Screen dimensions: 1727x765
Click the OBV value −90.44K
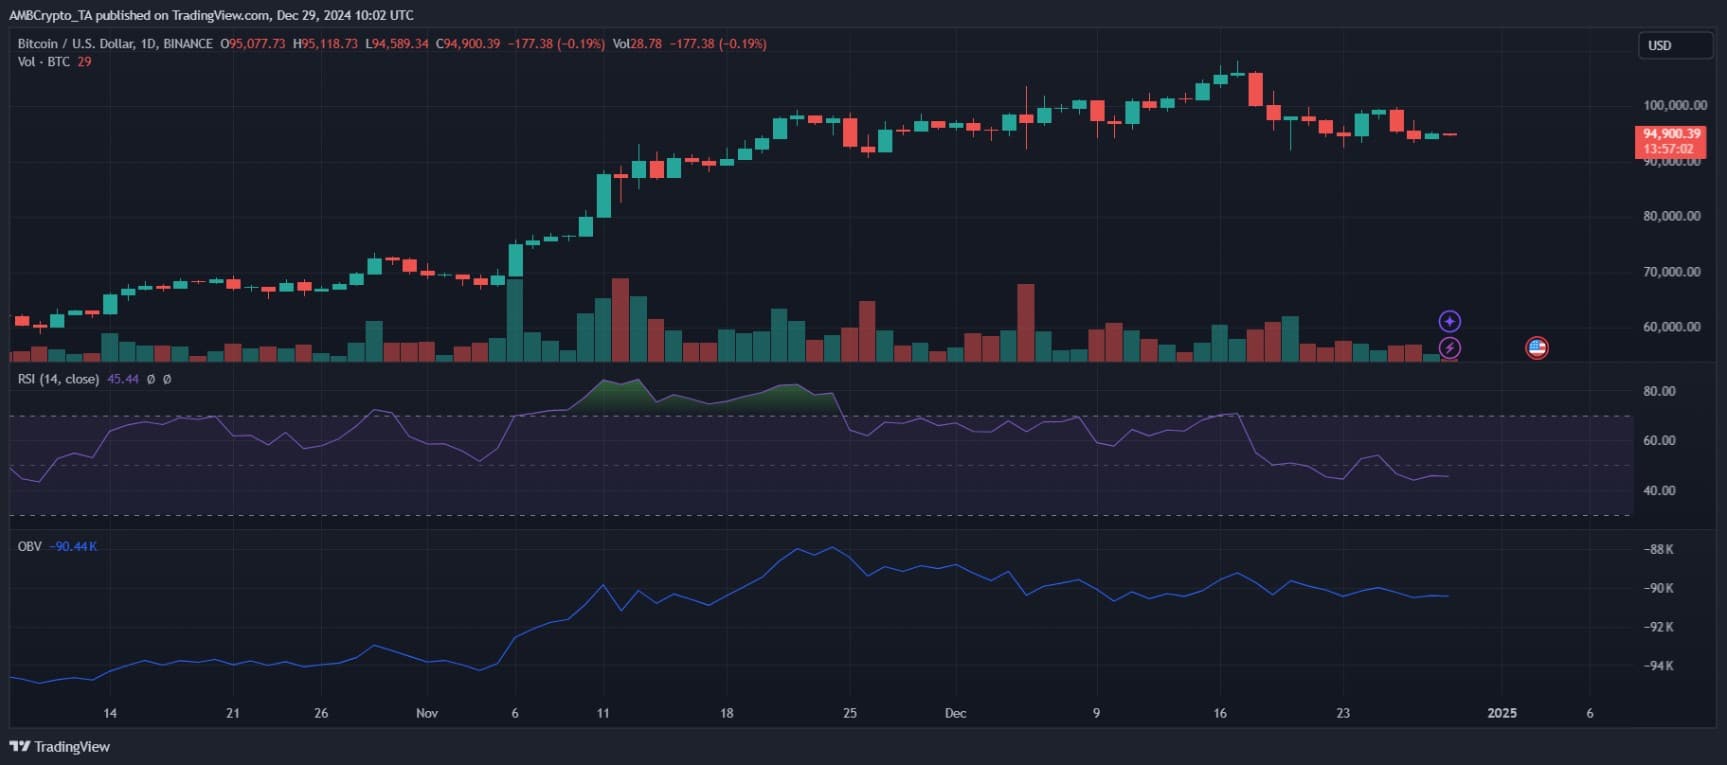click(73, 546)
